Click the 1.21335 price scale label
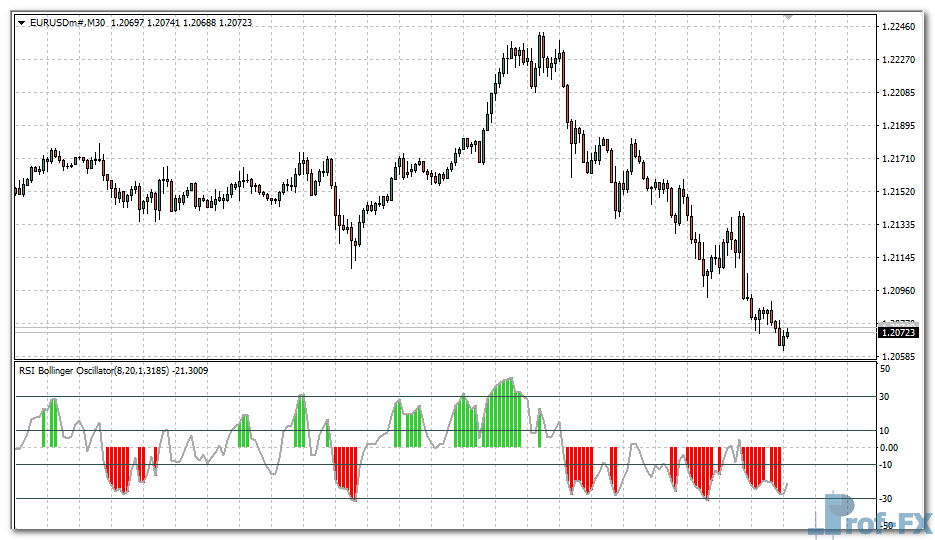 [x=897, y=225]
